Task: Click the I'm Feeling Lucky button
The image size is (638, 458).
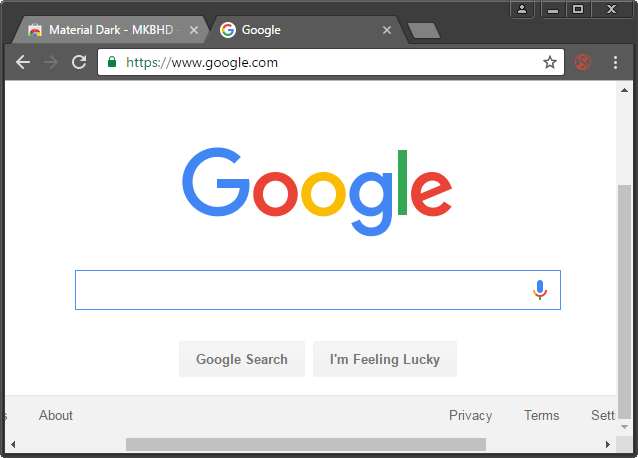Action: click(385, 359)
